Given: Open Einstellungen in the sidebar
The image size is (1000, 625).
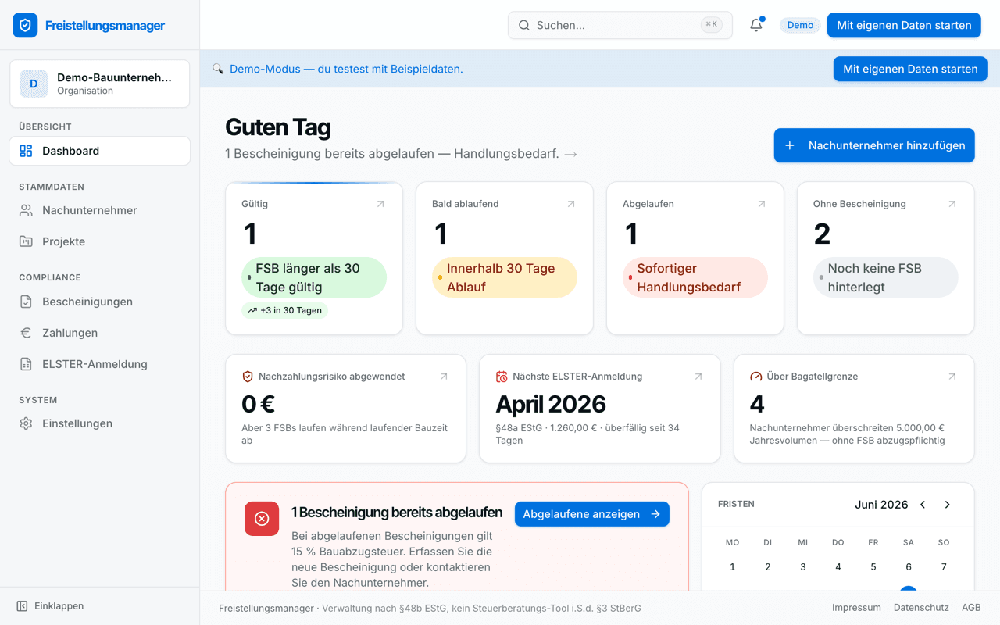Looking at the screenshot, I should (x=99, y=423).
